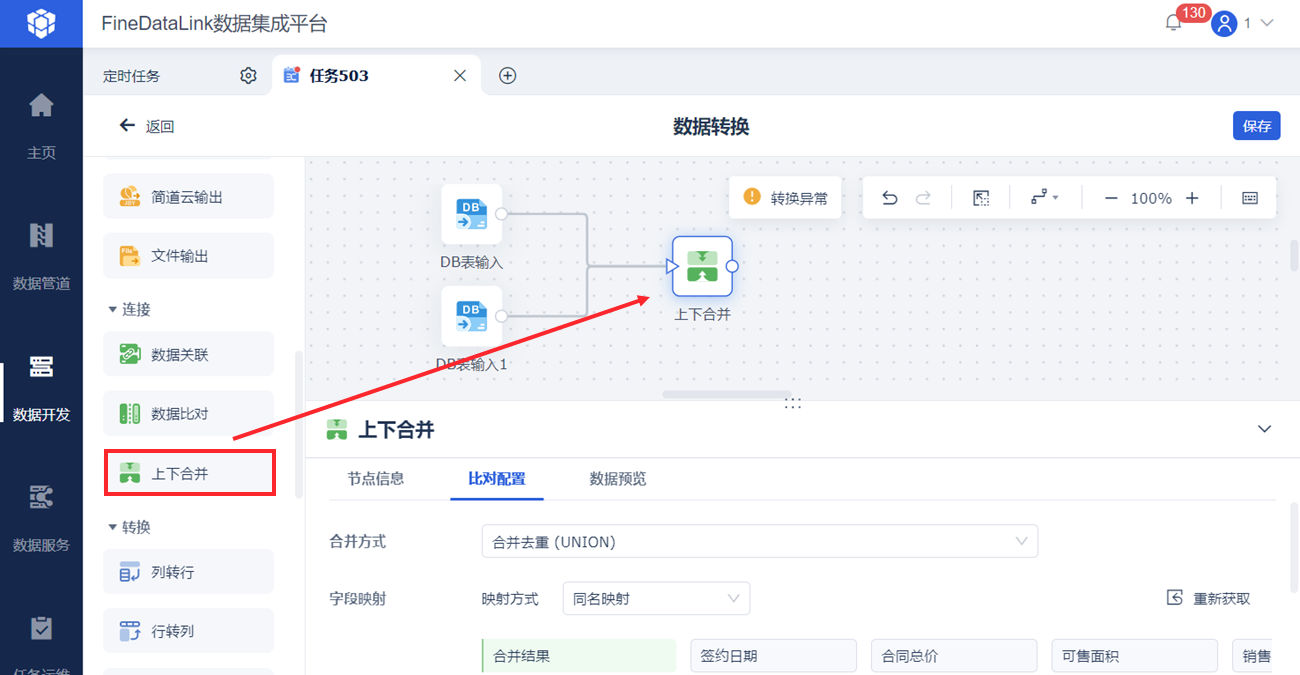The height and width of the screenshot is (675, 1300).
Task: Open the 合并方式 dropdown
Action: tap(760, 541)
